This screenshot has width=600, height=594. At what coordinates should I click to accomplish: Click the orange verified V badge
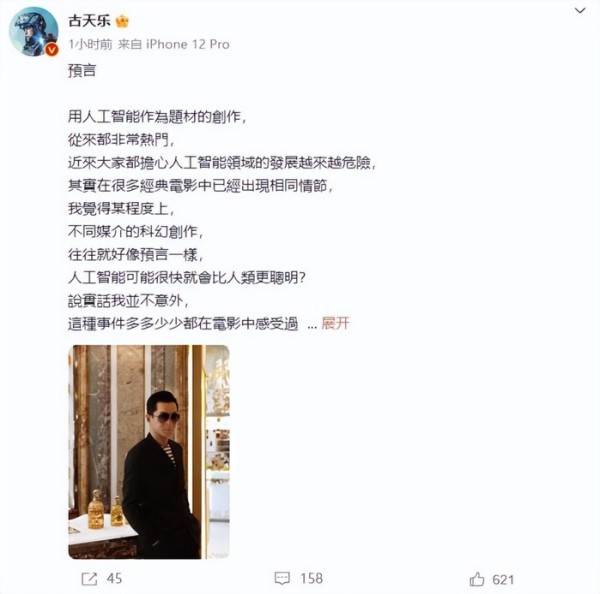click(x=52, y=50)
